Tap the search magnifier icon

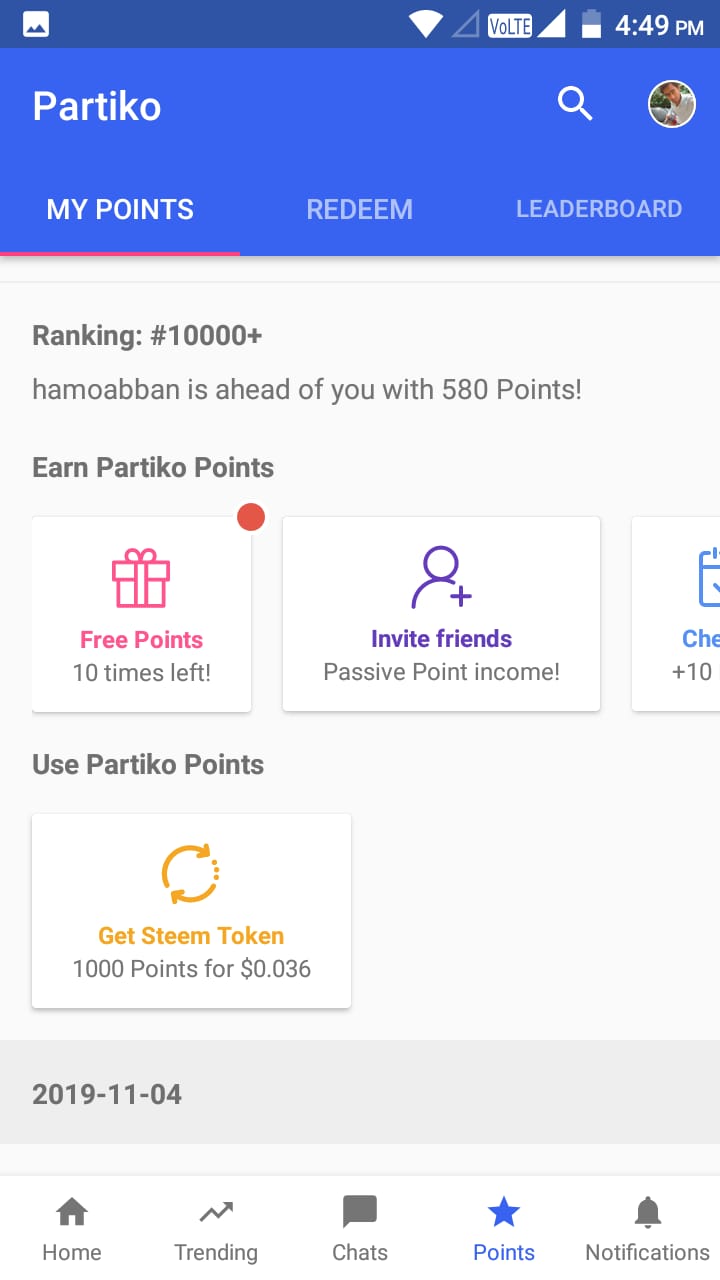575,104
